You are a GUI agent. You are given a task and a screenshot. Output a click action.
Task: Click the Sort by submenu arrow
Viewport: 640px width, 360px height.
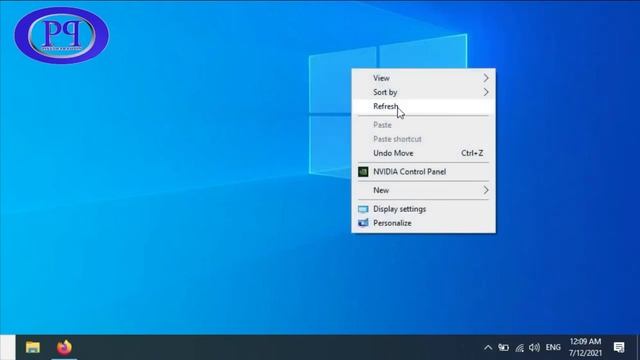486,92
